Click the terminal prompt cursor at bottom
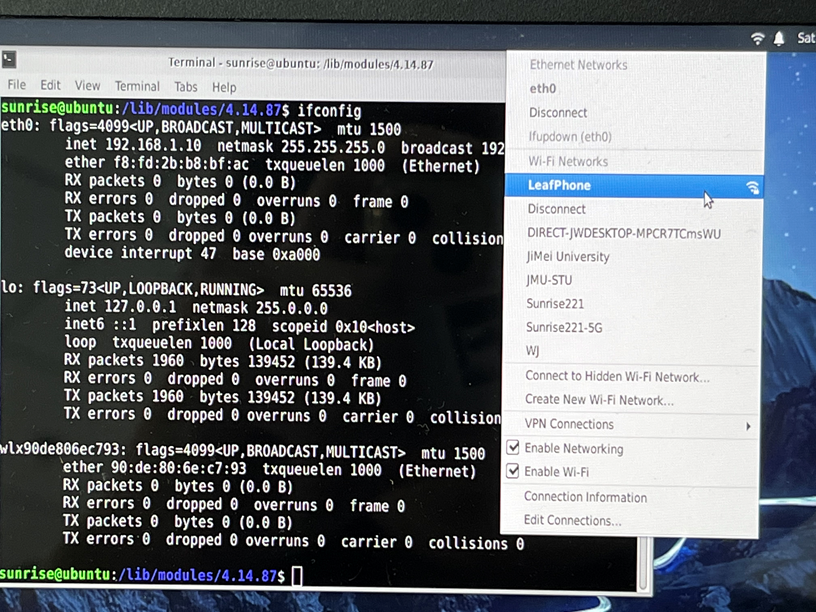This screenshot has width=816, height=612. [x=297, y=576]
